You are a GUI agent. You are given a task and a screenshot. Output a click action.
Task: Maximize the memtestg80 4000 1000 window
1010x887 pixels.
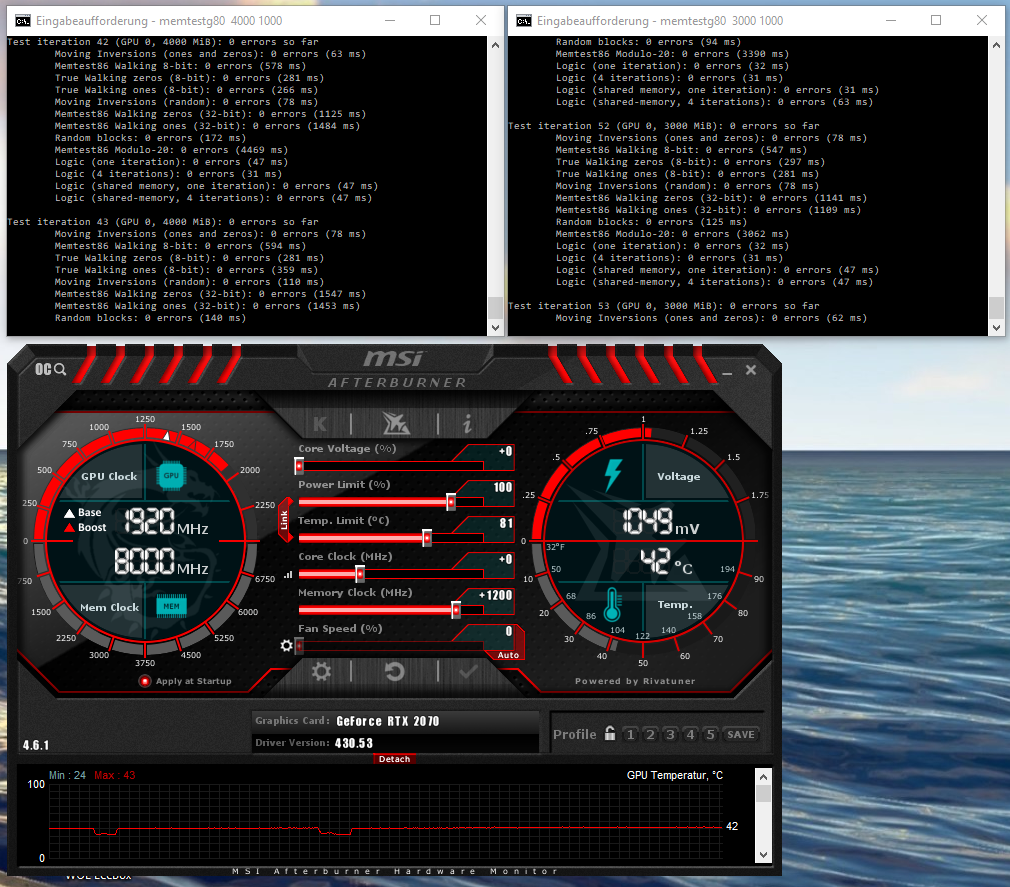pyautogui.click(x=435, y=20)
